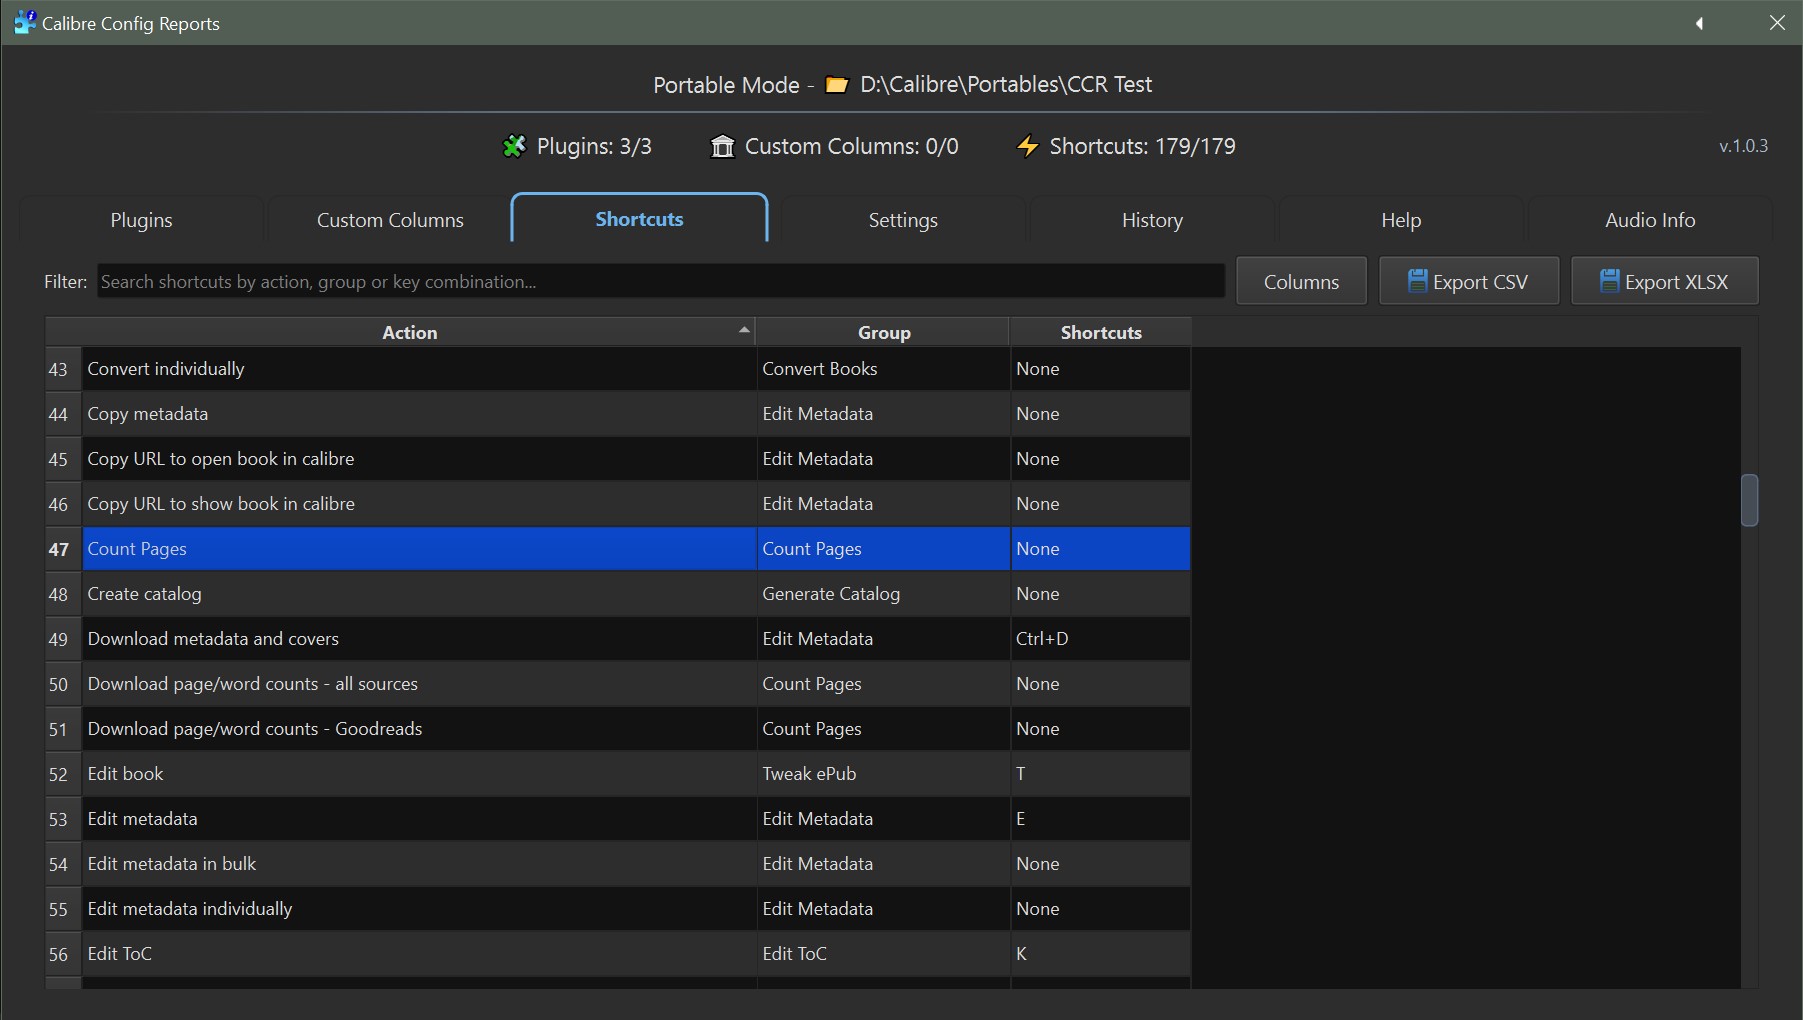Focus the shortcuts Filter search field
This screenshot has height=1020, width=1803.
[660, 282]
